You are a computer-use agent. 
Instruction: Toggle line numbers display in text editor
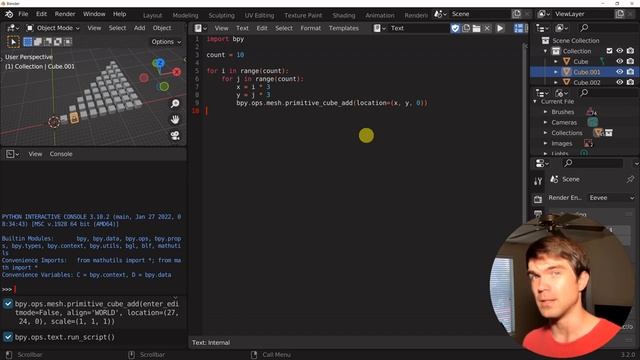coord(518,28)
